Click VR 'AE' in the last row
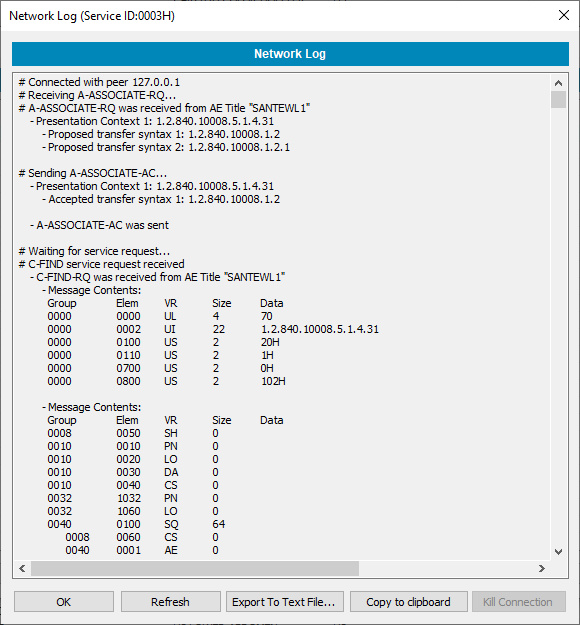The width and height of the screenshot is (580, 625). tap(171, 550)
